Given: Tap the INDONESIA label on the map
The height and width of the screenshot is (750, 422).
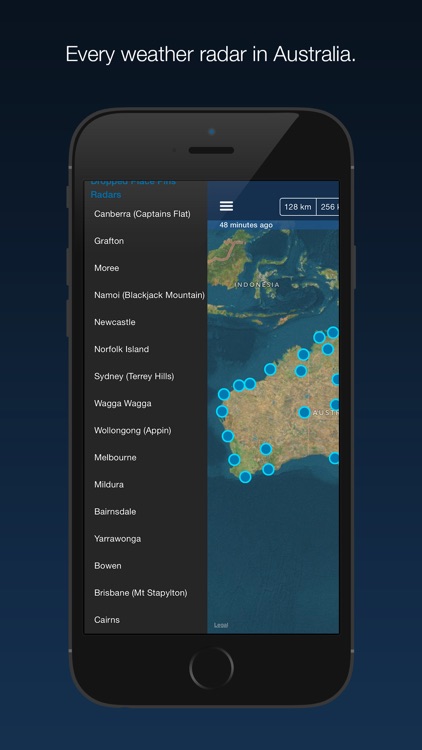Looking at the screenshot, I should [257, 285].
